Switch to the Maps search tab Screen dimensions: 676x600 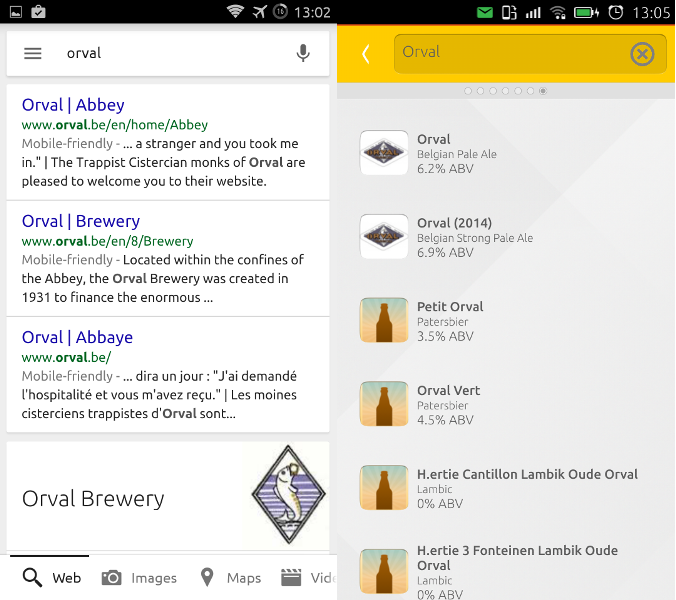point(230,578)
